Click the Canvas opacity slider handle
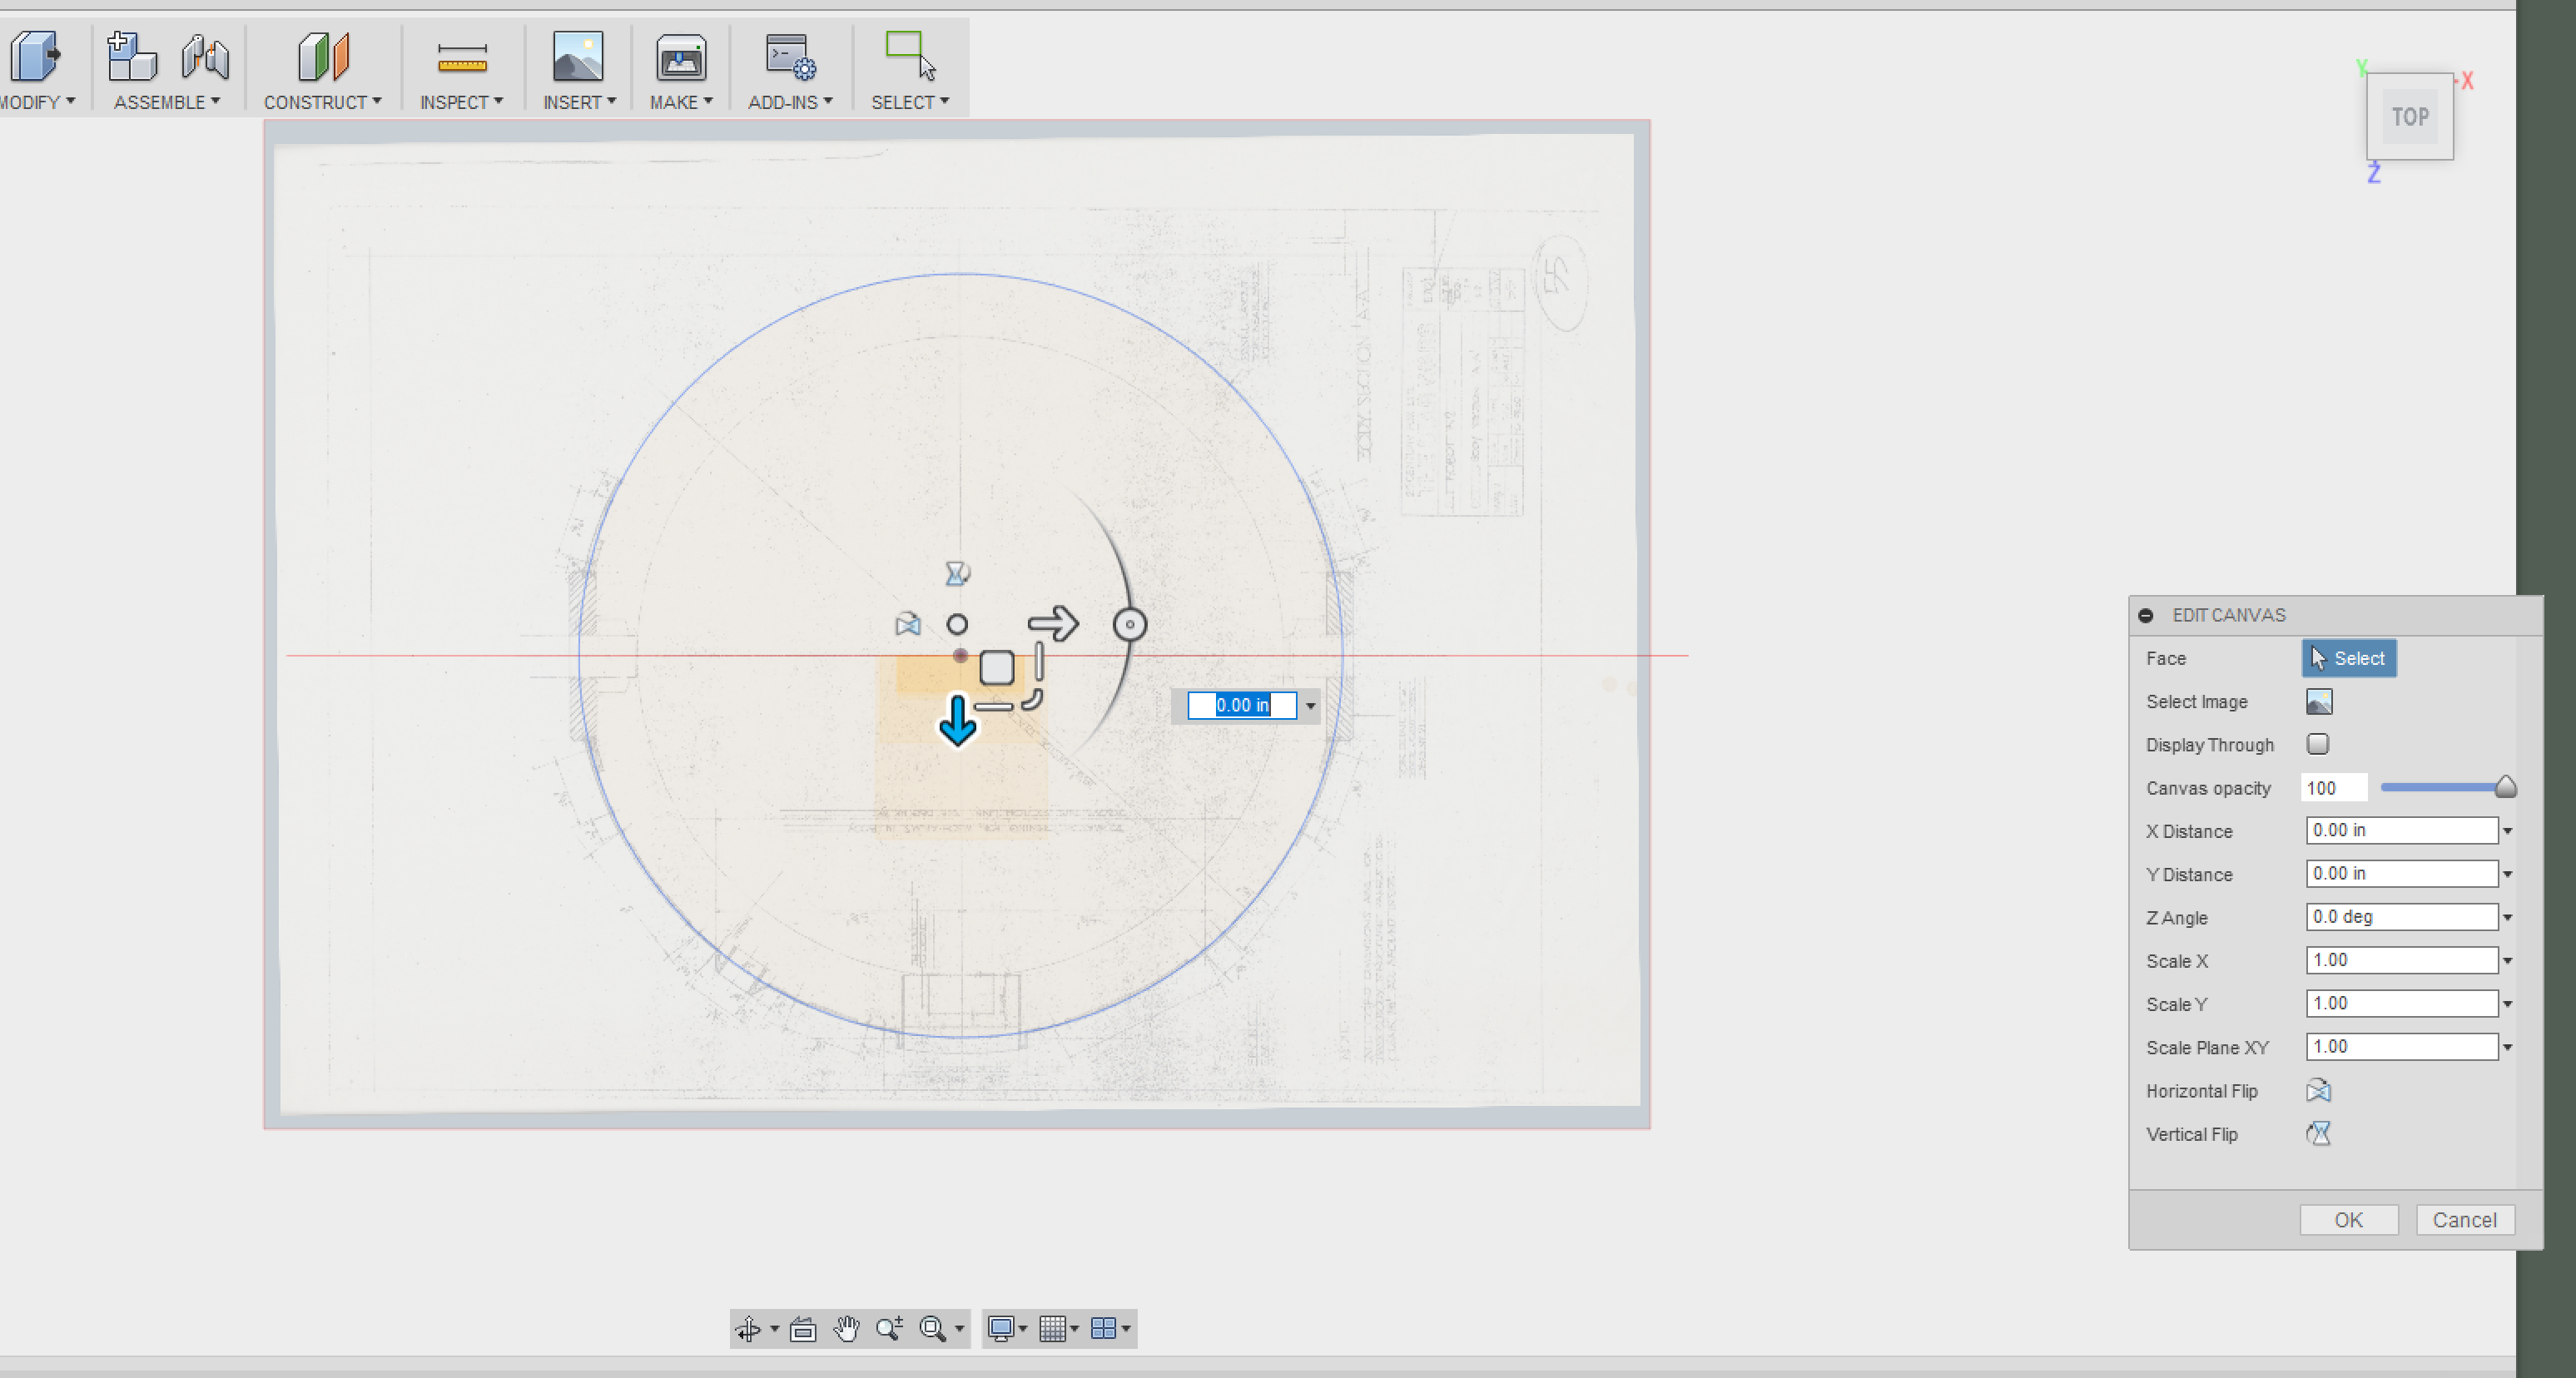Viewport: 2576px width, 1378px height. (x=2505, y=787)
